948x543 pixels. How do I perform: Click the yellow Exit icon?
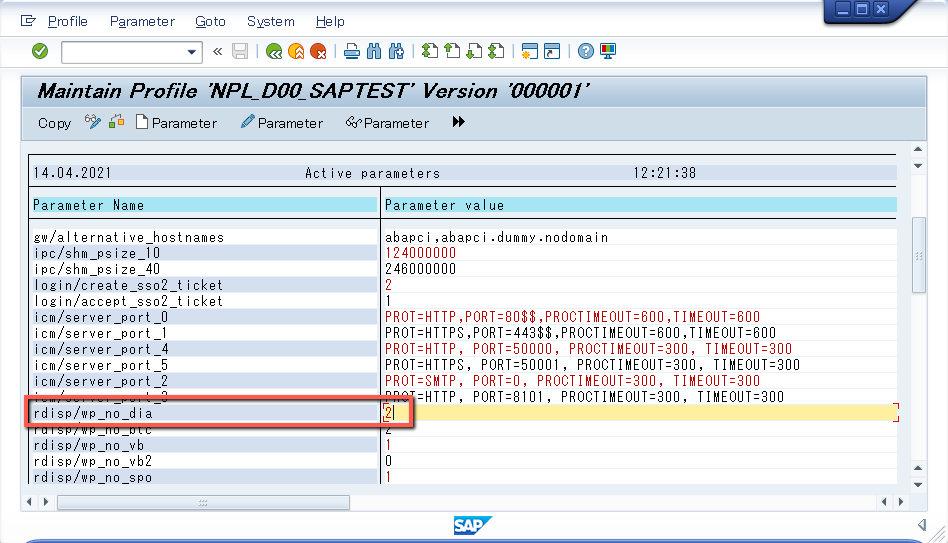tap(296, 51)
